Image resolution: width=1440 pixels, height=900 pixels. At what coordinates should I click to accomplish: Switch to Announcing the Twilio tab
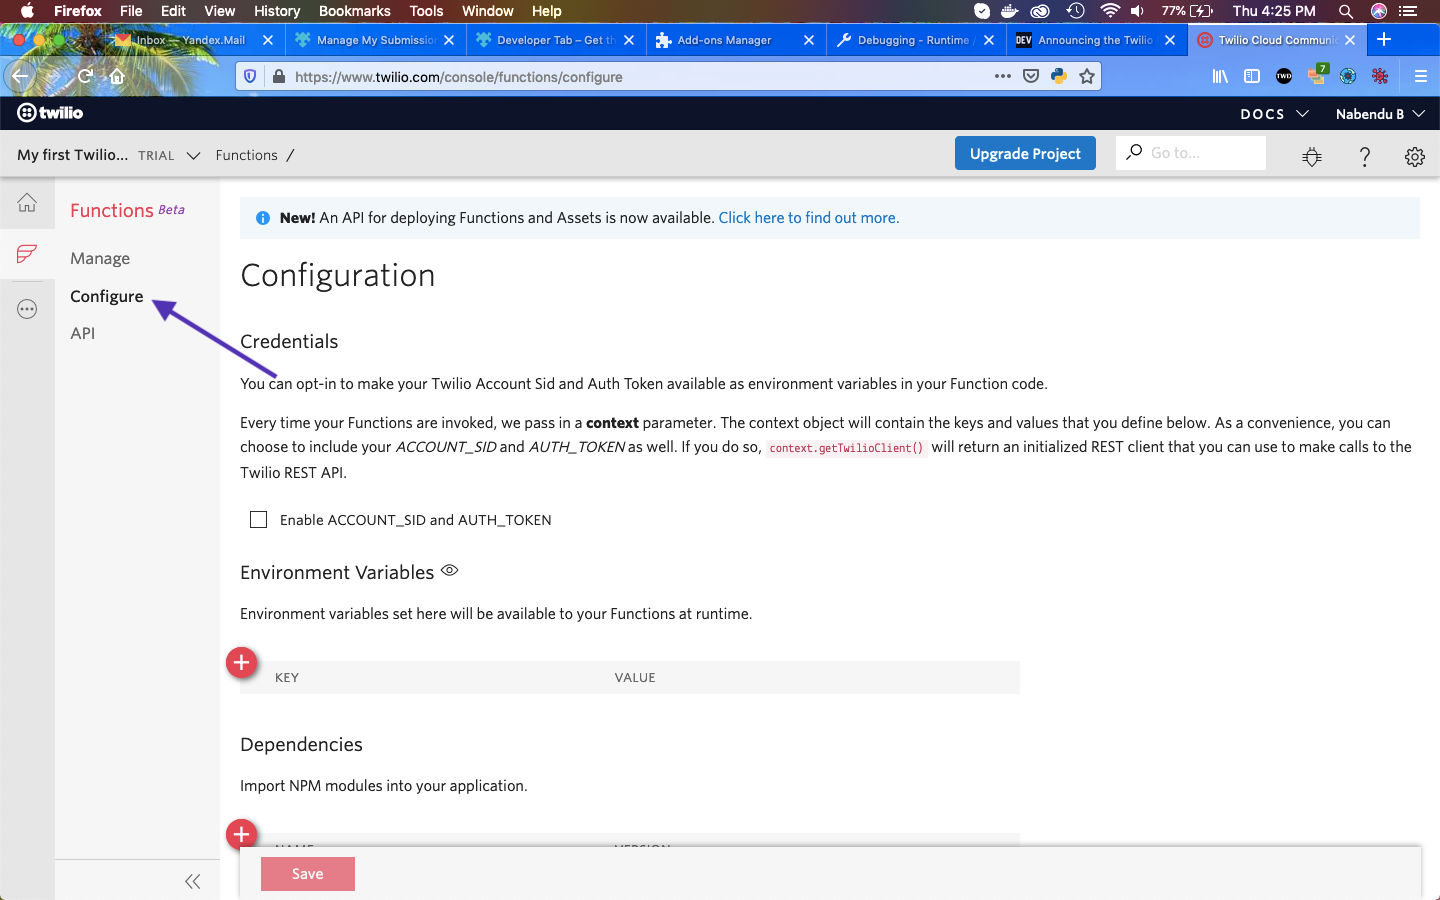1095,40
